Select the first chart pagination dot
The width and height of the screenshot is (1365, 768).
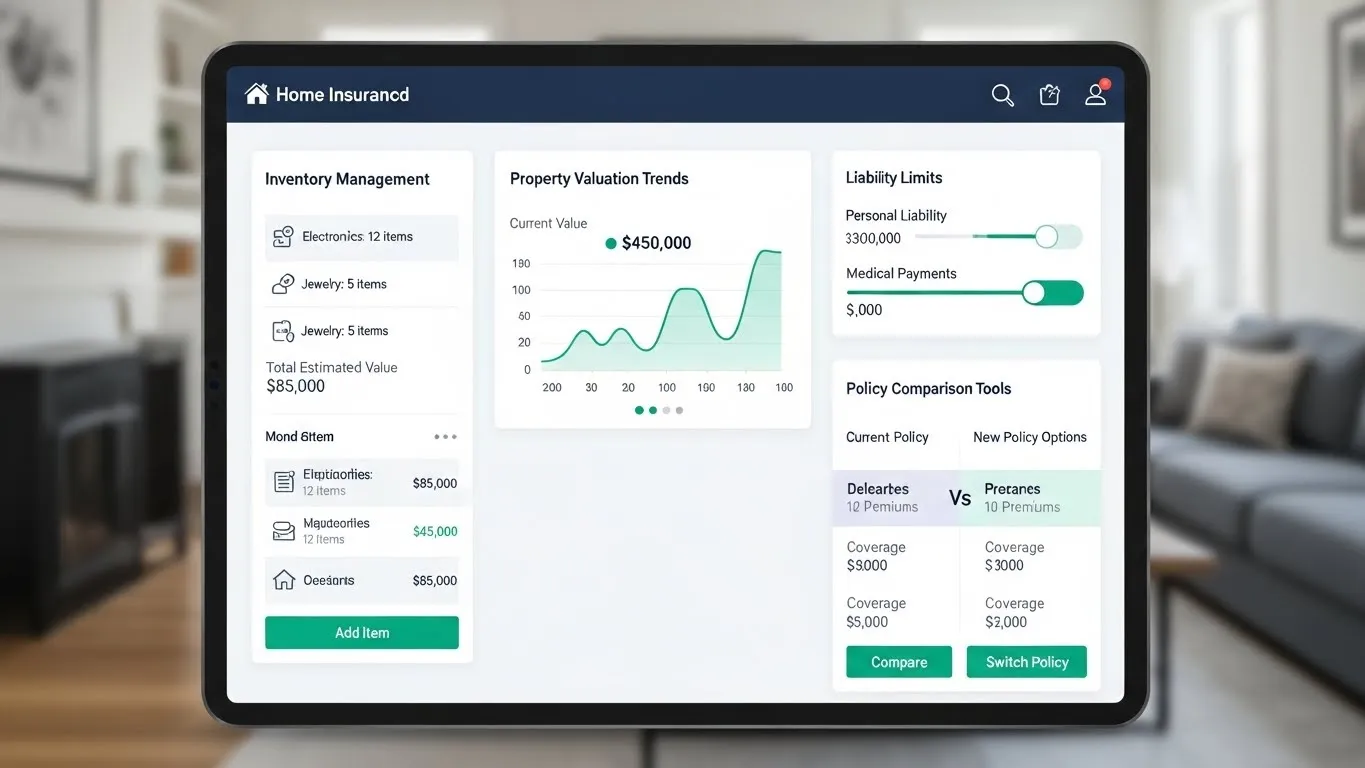click(639, 410)
